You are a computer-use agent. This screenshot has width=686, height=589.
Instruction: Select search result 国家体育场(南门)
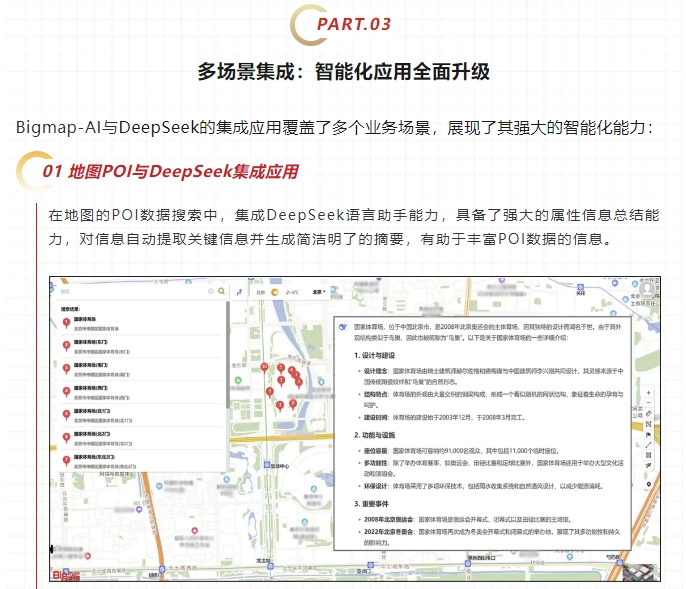tap(142, 370)
